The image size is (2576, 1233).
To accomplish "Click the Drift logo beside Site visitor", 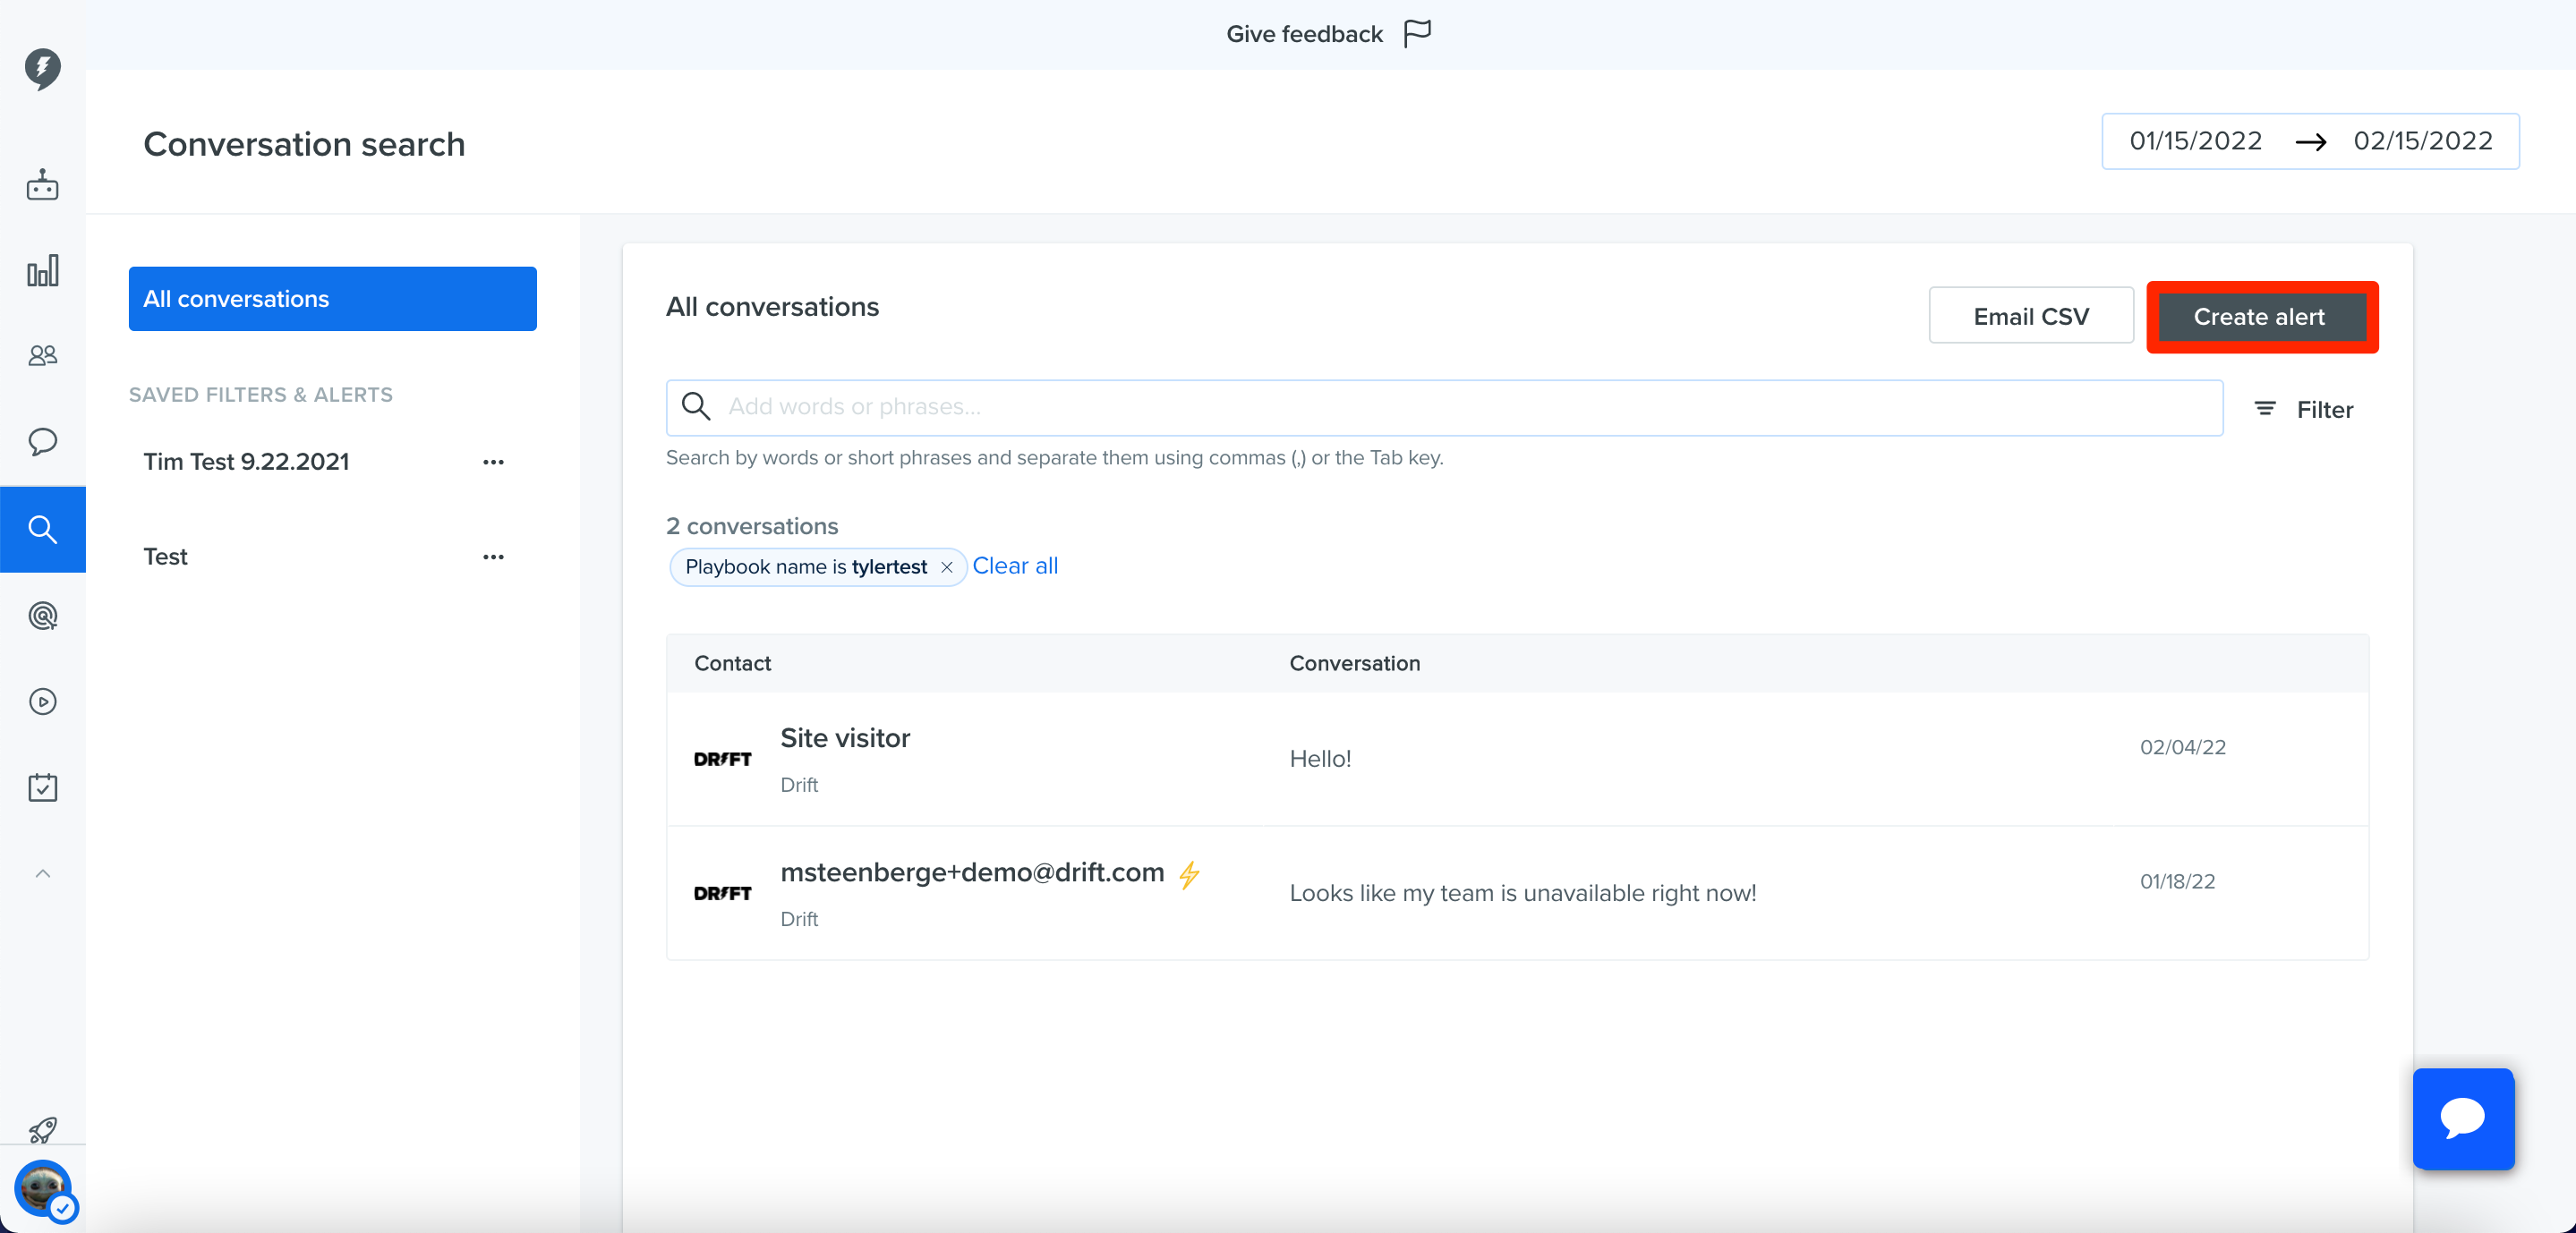I will coord(722,759).
